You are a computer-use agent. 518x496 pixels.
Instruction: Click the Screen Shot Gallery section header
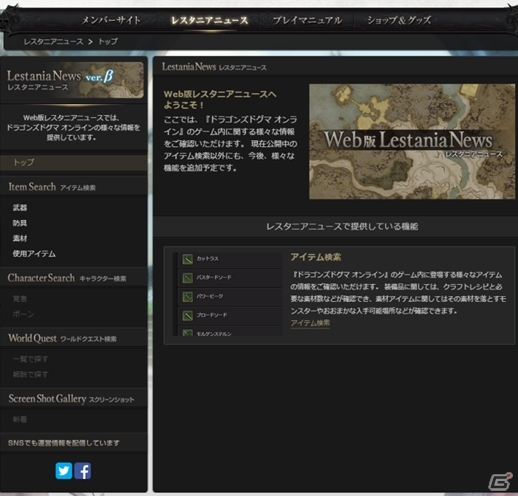(x=73, y=398)
